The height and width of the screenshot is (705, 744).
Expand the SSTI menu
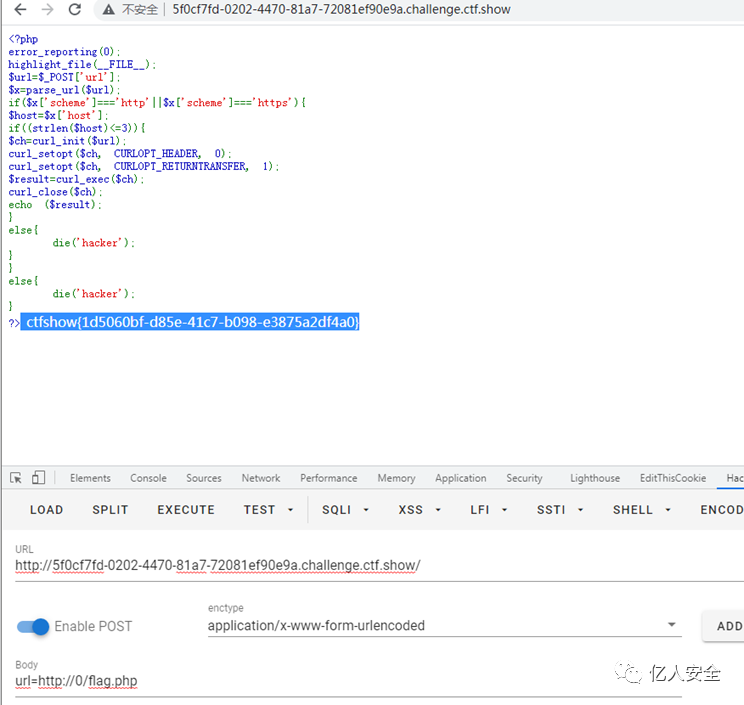560,510
